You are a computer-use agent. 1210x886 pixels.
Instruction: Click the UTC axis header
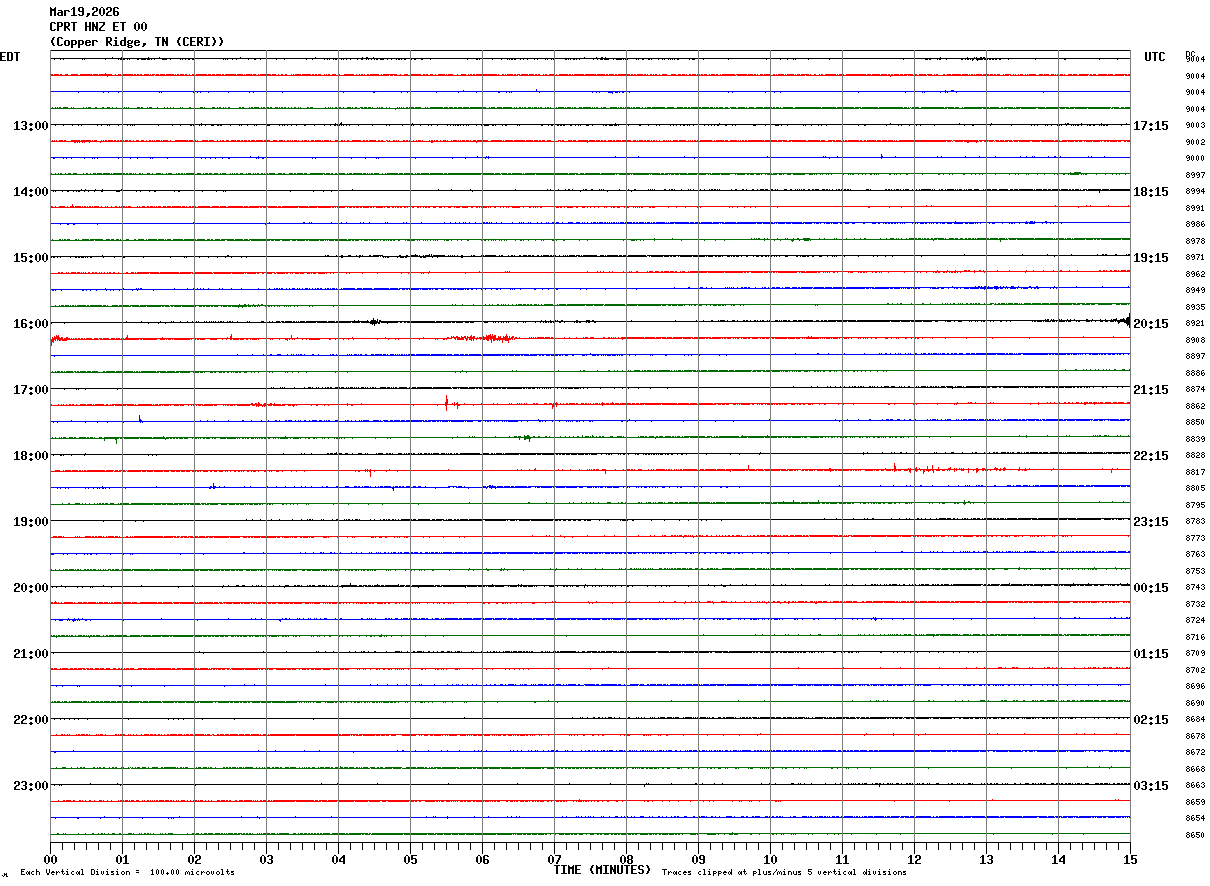point(1155,57)
